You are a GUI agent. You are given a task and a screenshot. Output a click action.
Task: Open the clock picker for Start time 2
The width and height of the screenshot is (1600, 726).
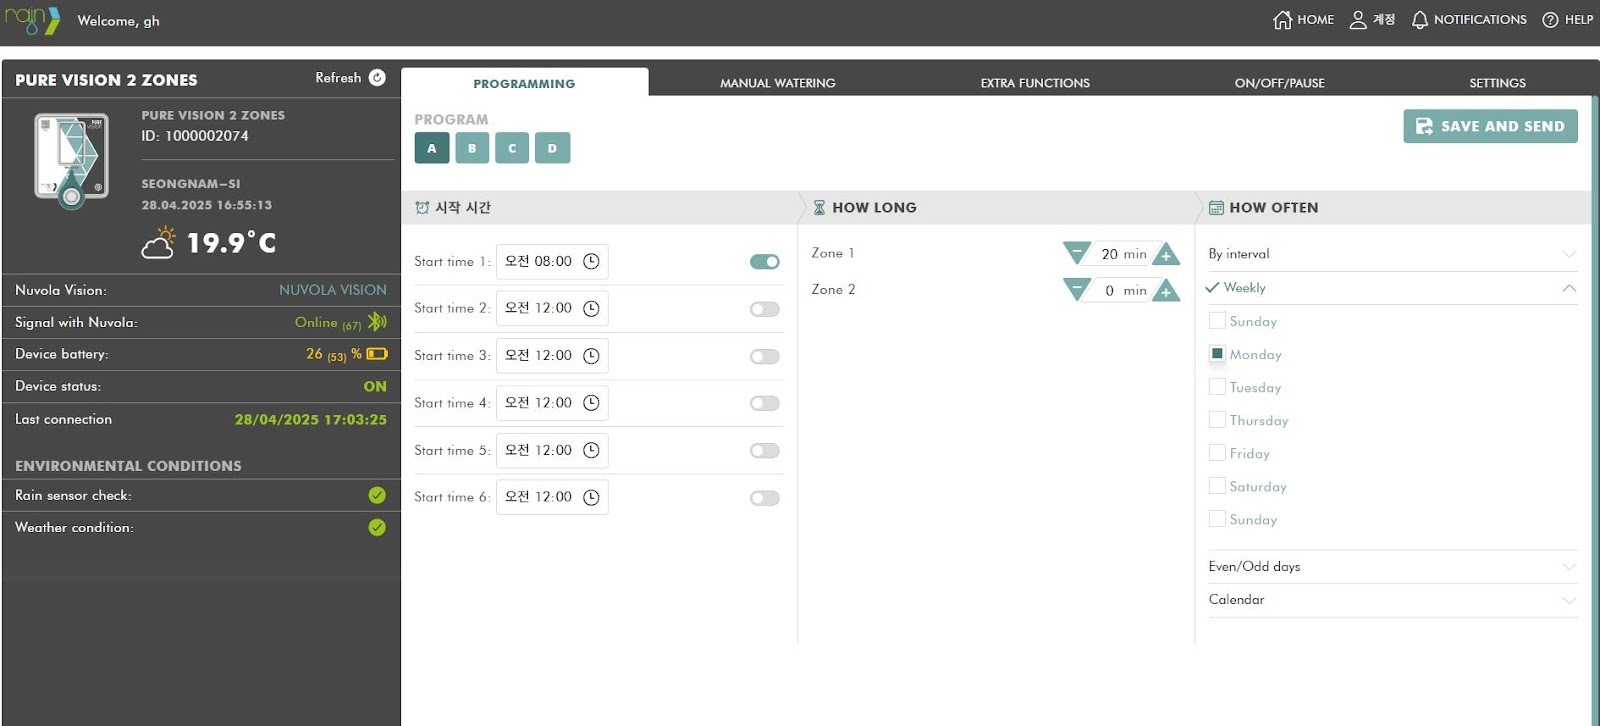(x=591, y=309)
